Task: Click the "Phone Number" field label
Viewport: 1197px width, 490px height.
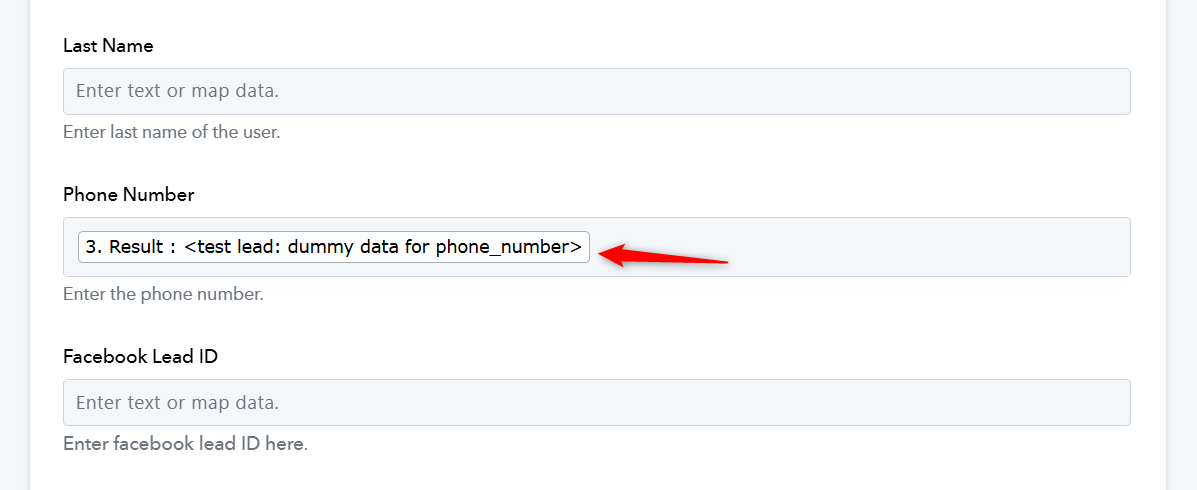Action: point(128,194)
